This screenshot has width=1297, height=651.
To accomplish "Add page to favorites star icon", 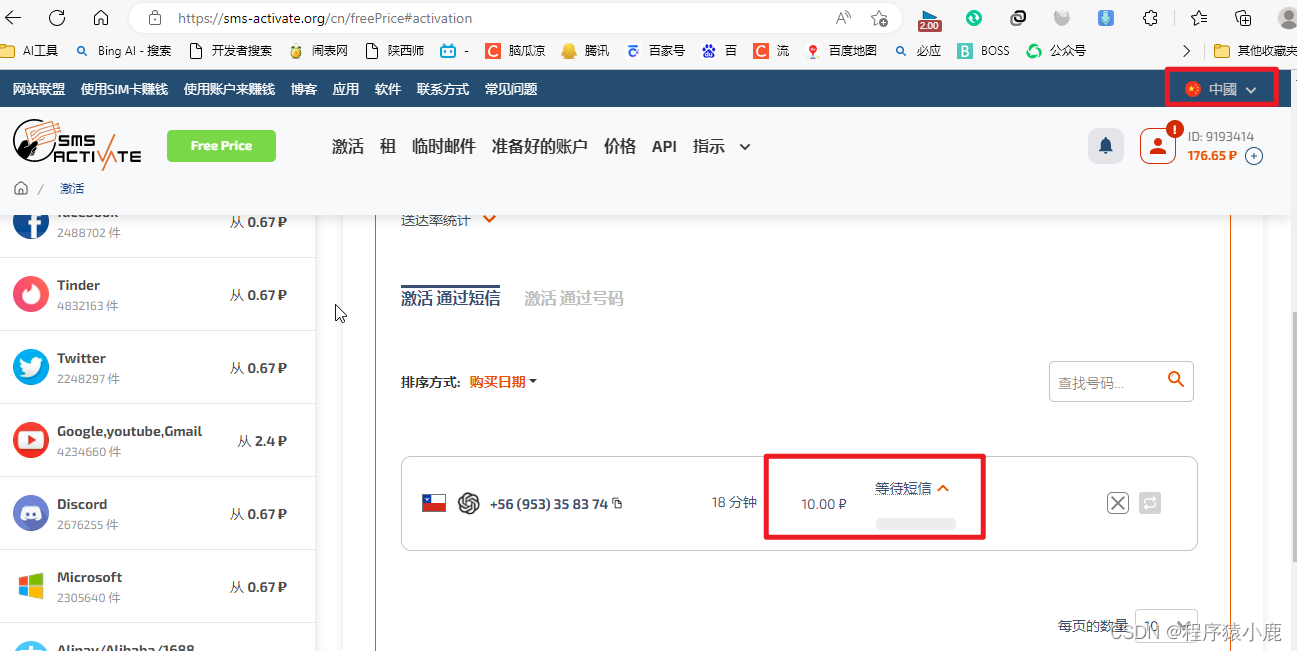I will click(879, 18).
